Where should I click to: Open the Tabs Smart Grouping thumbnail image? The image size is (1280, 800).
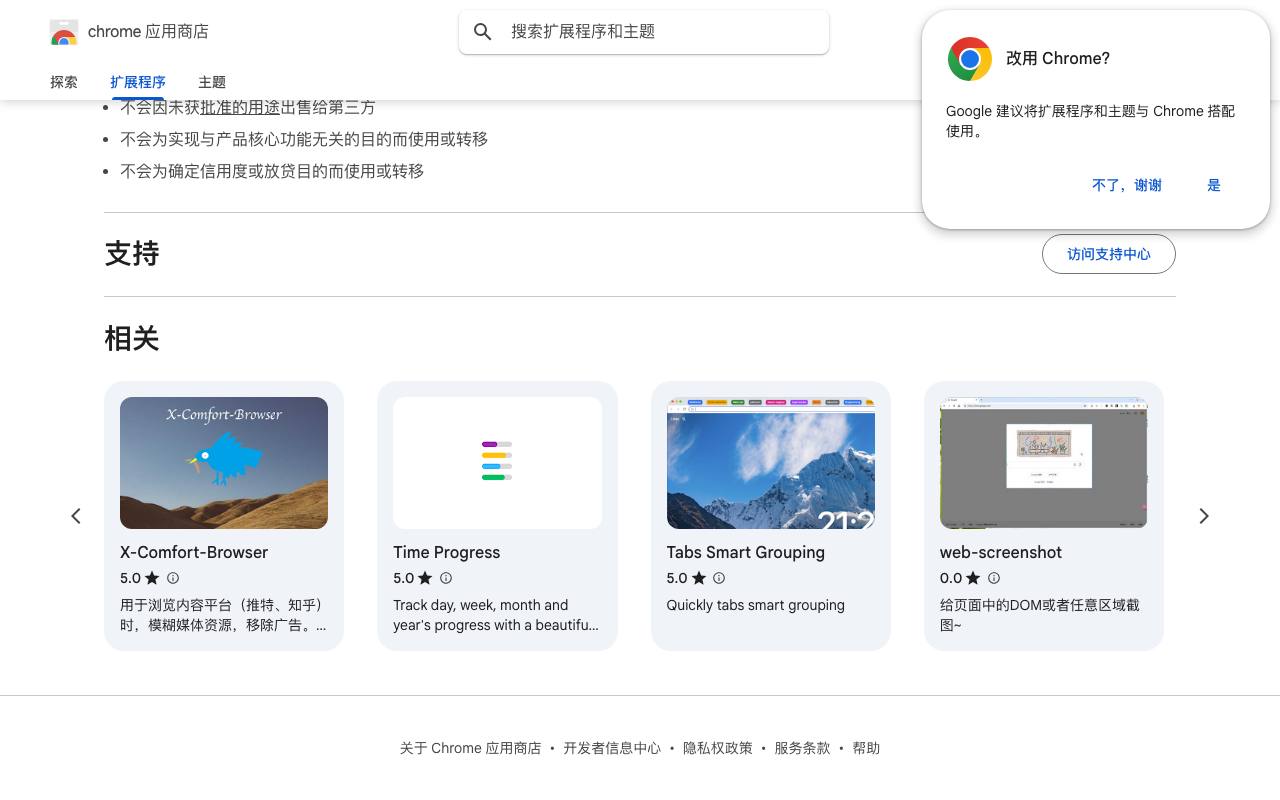coord(771,463)
